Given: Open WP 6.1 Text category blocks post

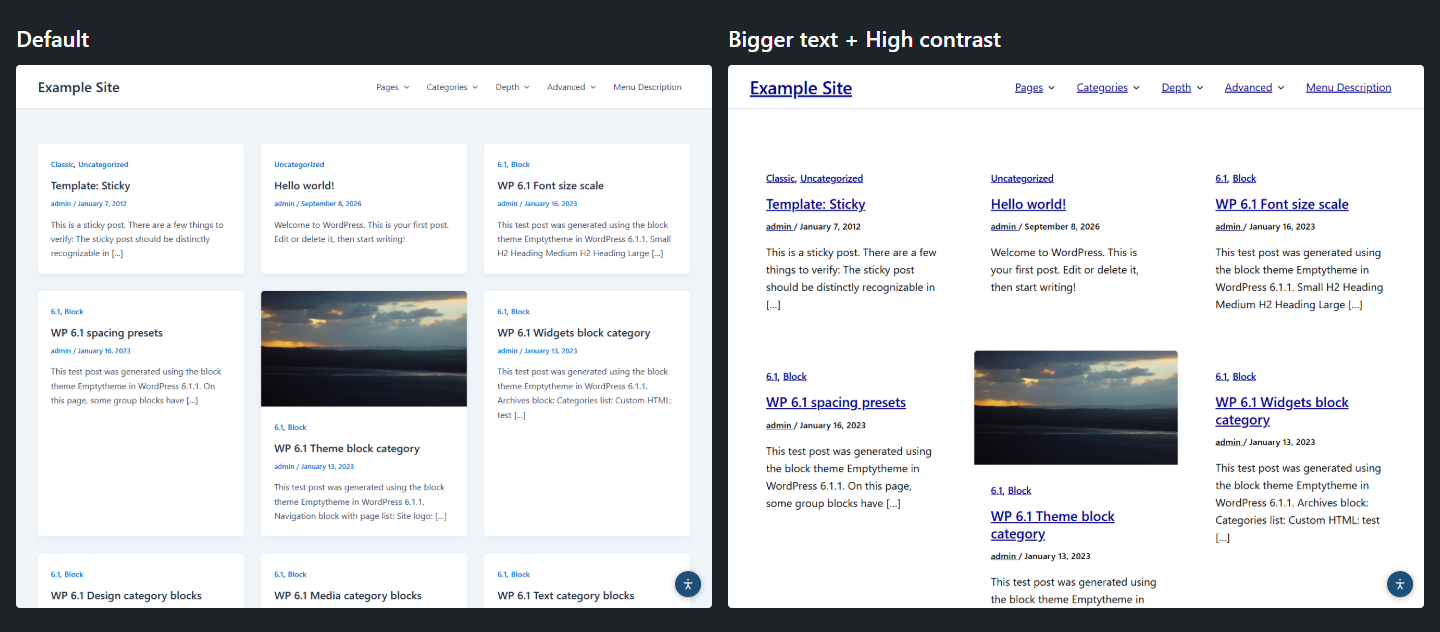Looking at the screenshot, I should [566, 595].
